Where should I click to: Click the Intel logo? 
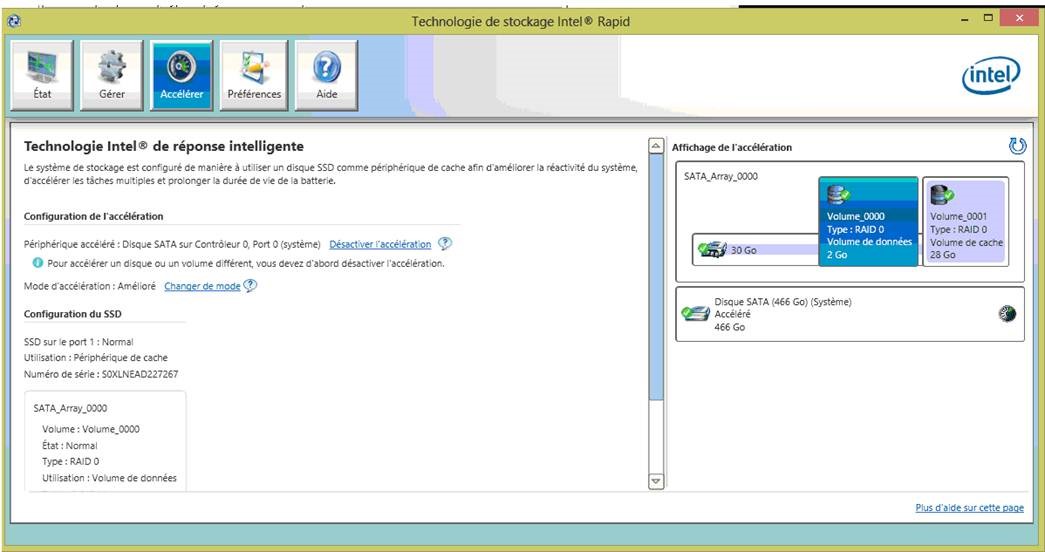(x=990, y=75)
